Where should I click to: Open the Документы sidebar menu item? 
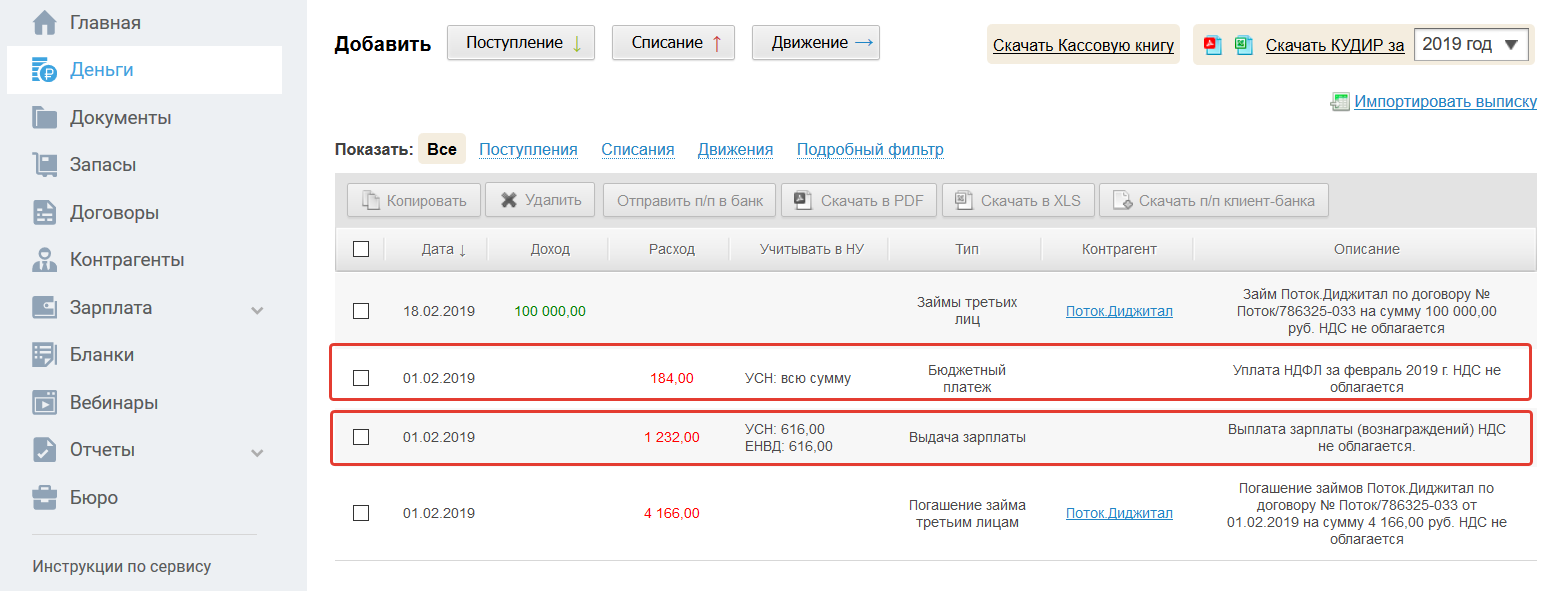point(120,118)
